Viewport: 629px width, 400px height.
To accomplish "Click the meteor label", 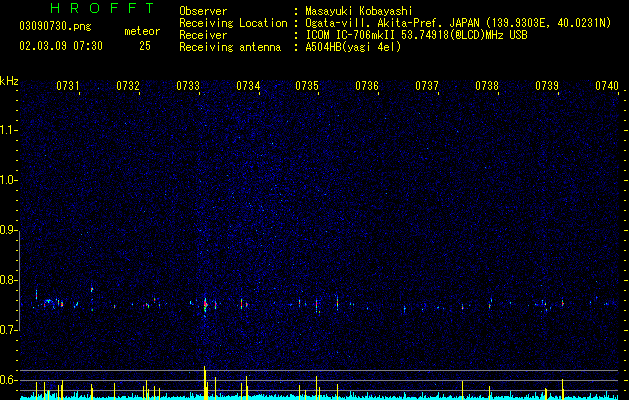I will (142, 31).
